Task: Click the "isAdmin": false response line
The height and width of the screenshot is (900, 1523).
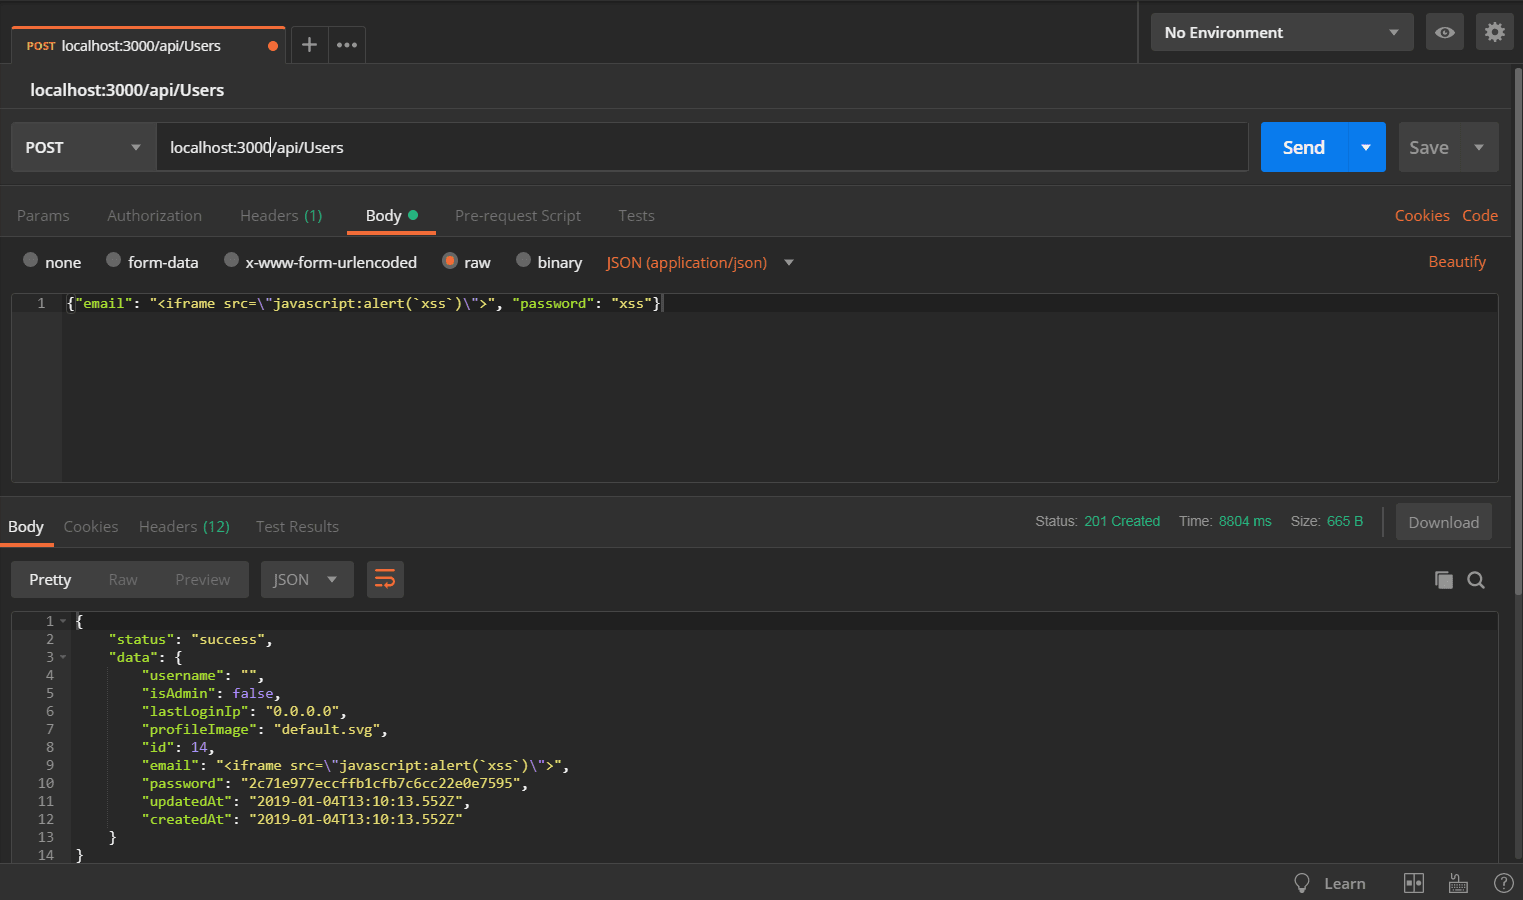Action: [x=211, y=693]
